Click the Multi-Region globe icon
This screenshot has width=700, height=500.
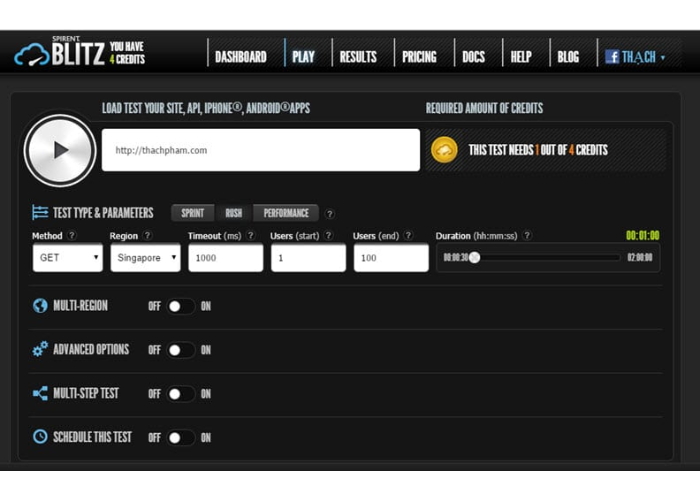click(x=40, y=306)
